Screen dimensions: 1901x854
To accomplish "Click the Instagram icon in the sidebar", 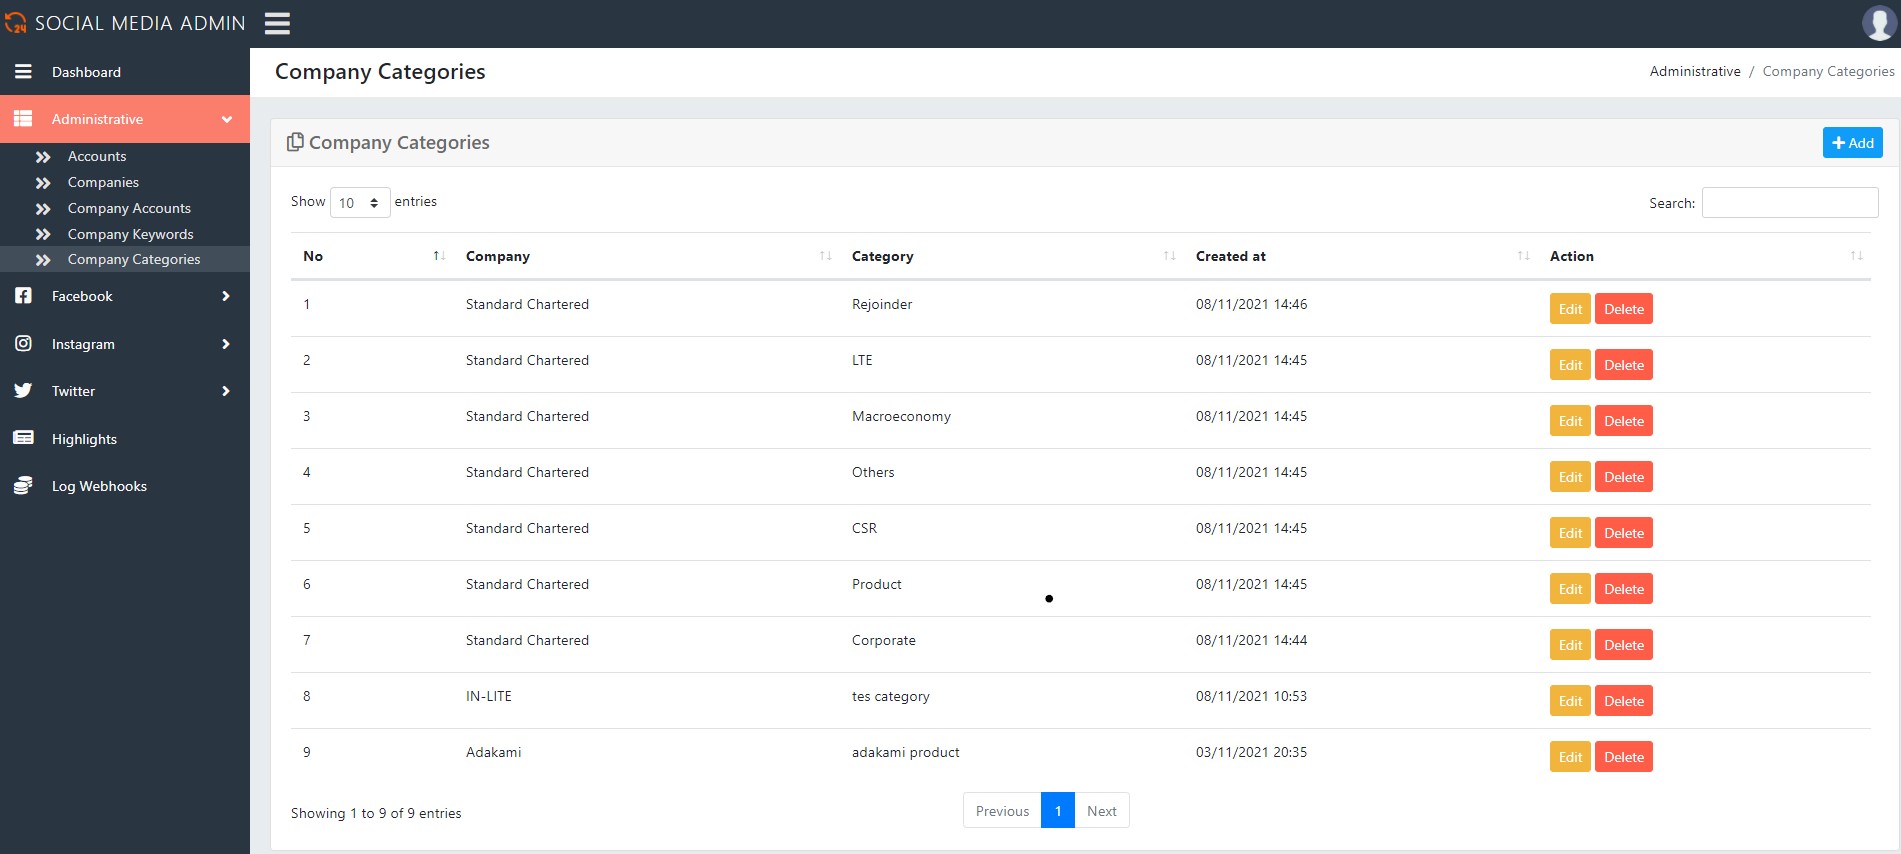I will point(23,344).
